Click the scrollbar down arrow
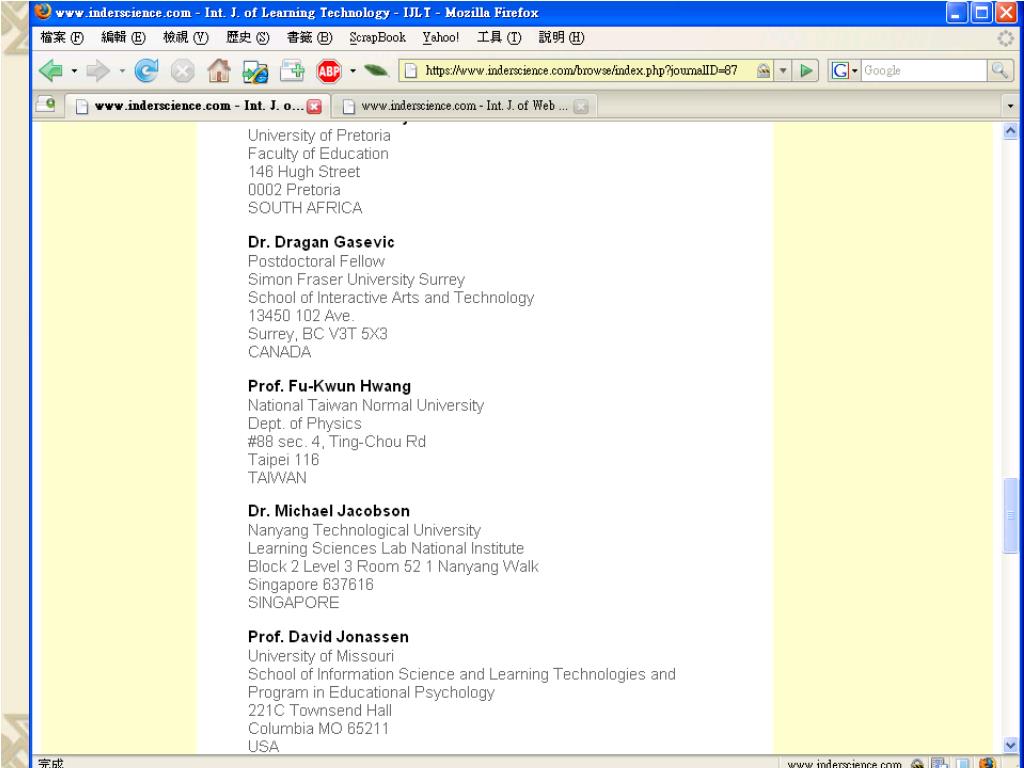This screenshot has height=768, width=1024. 1010,744
